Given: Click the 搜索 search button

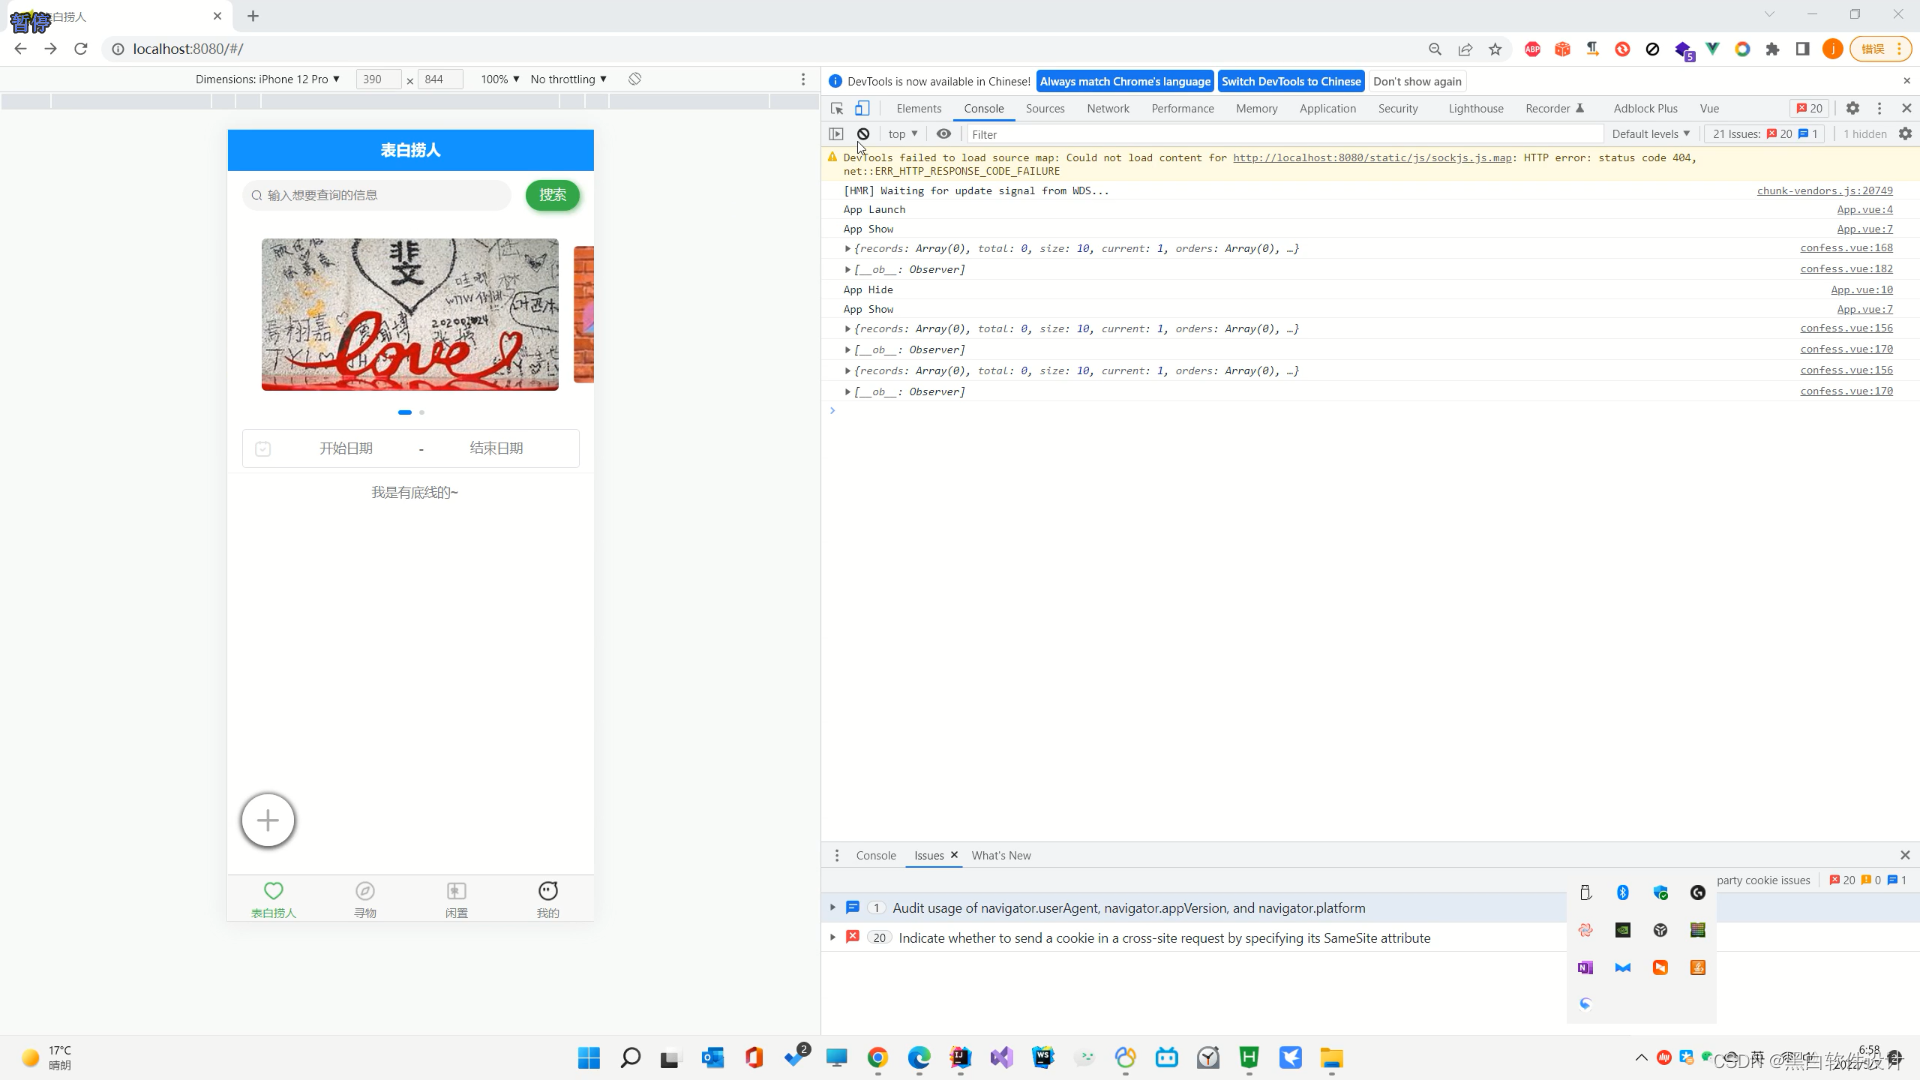Looking at the screenshot, I should coord(551,195).
